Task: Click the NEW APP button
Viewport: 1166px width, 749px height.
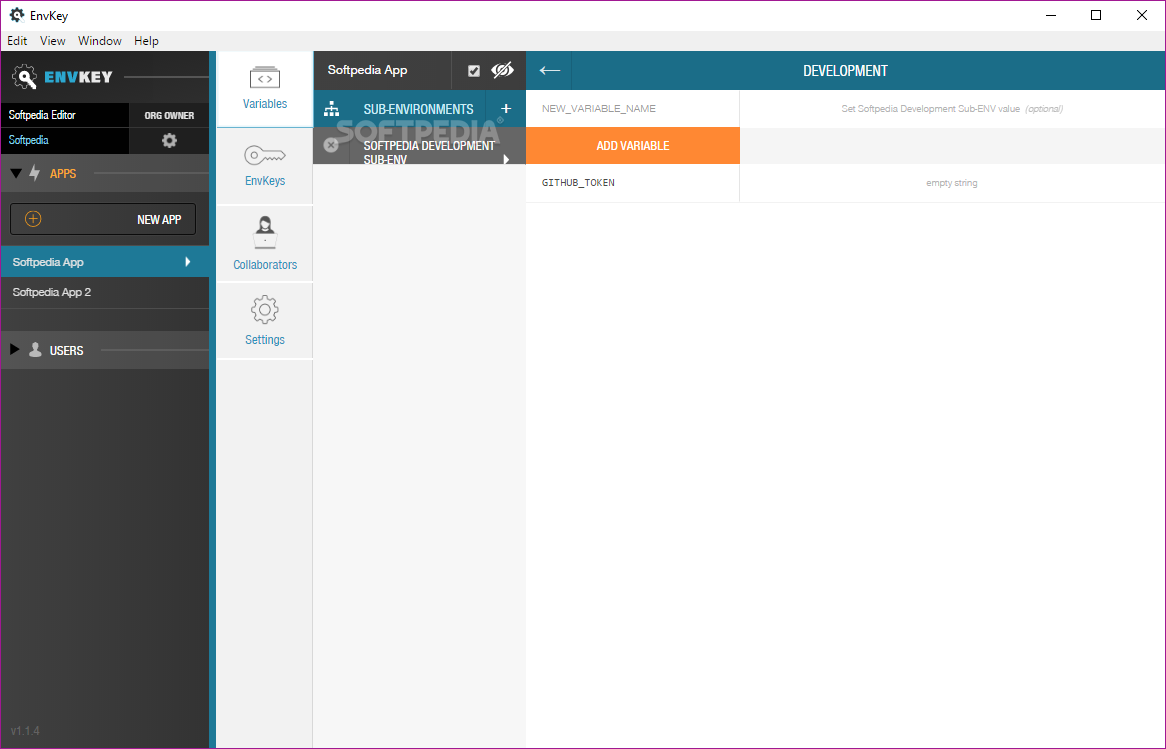Action: (103, 219)
